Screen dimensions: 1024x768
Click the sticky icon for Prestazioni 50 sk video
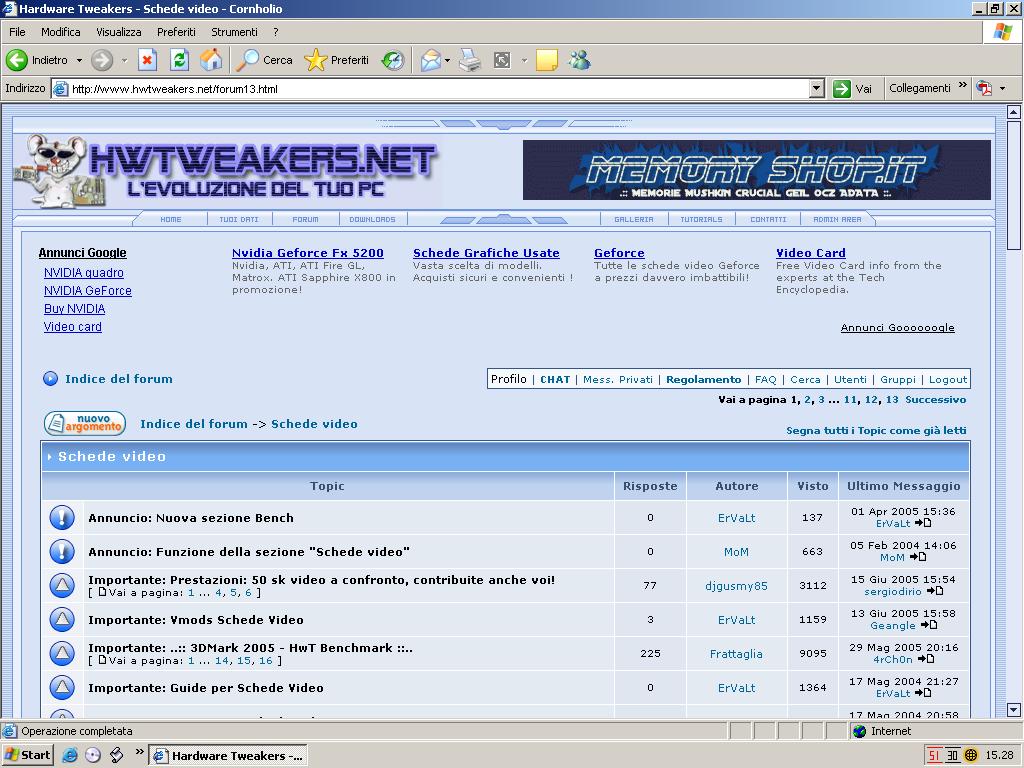point(62,586)
